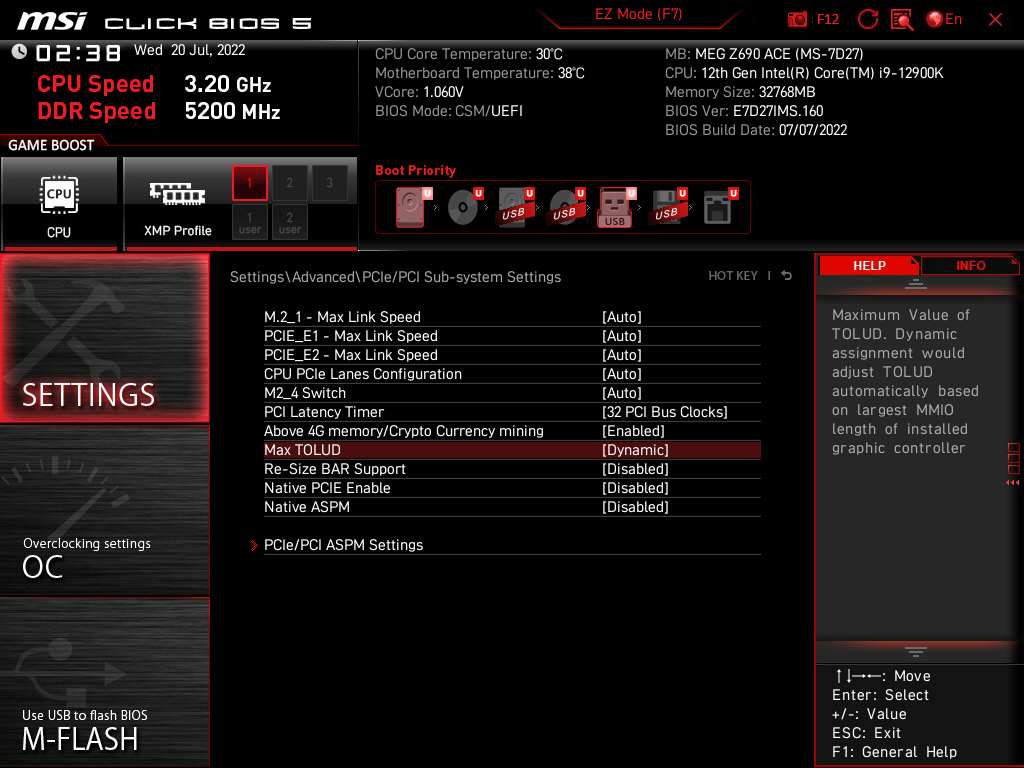Click the clock time 02:38
Viewport: 1024px width, 768px height.
[78, 53]
